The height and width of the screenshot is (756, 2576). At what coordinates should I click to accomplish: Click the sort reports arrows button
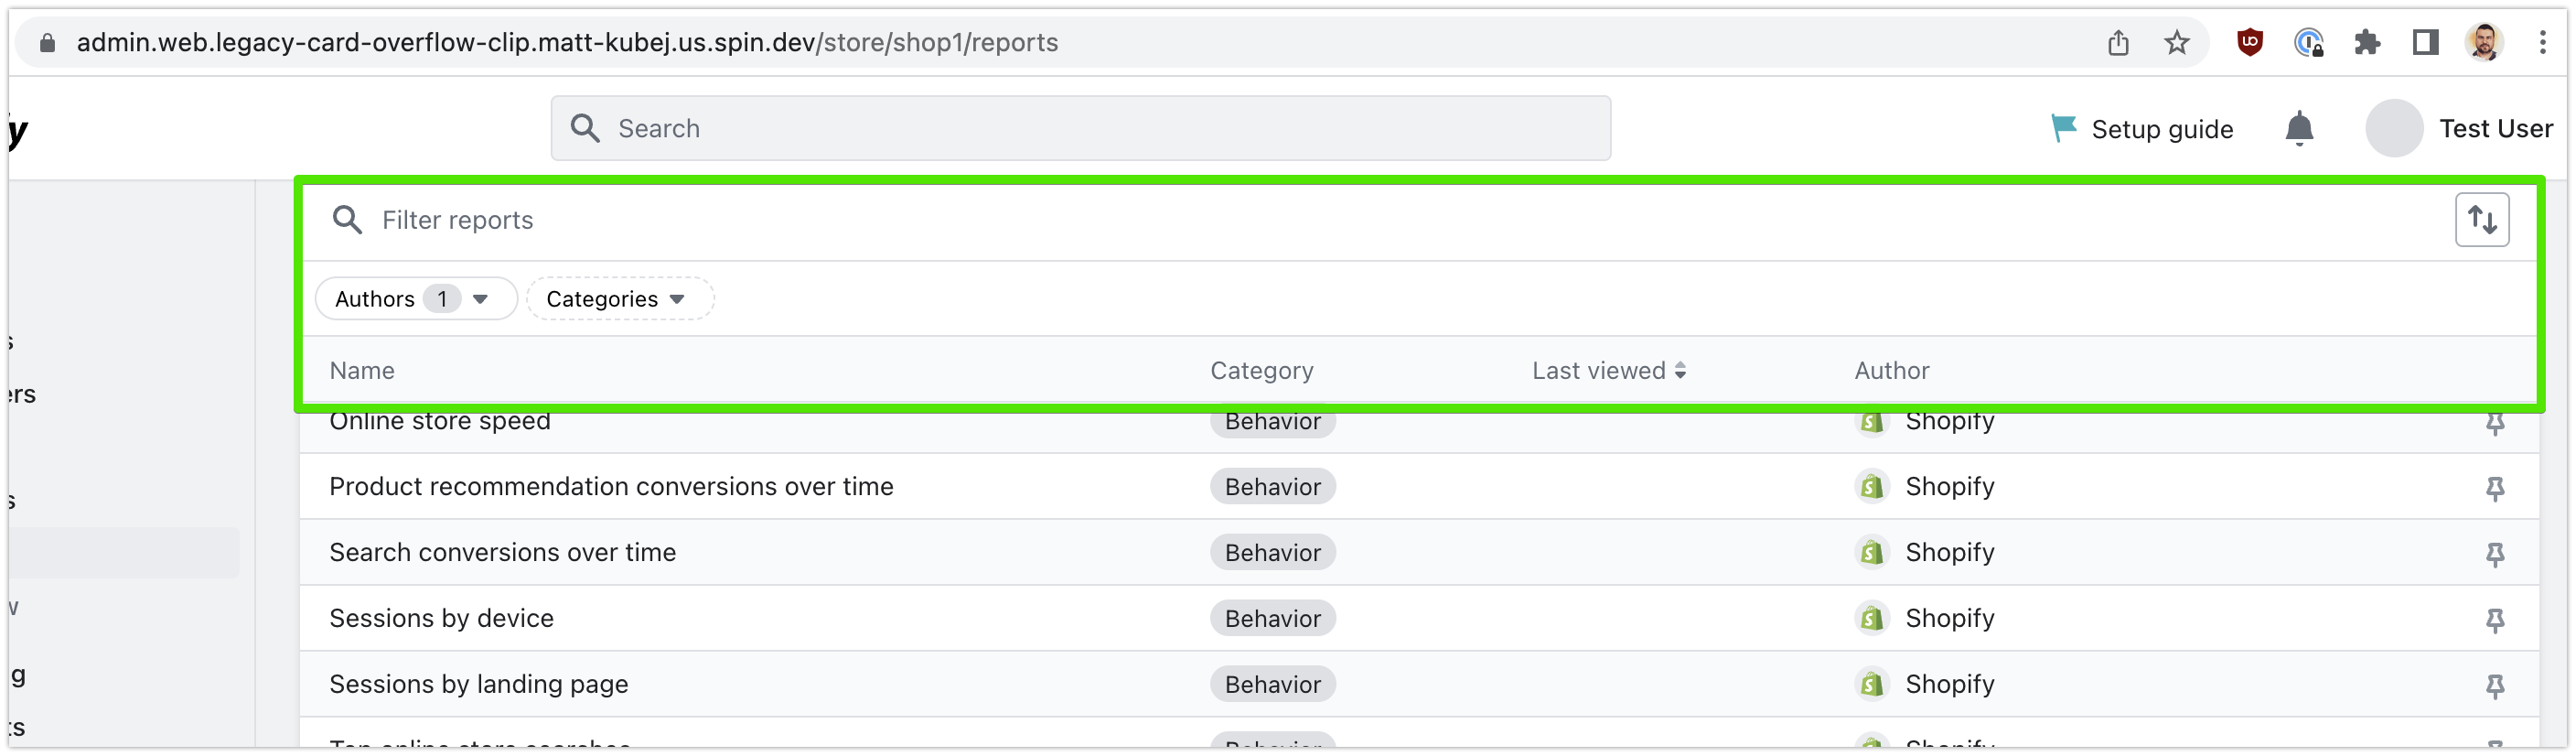tap(2482, 219)
